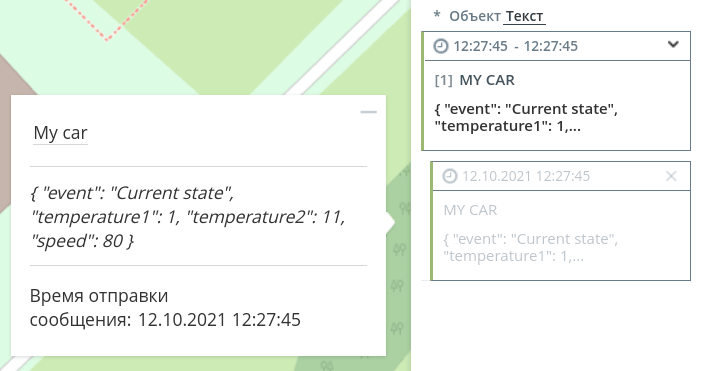Click the Время отправки сообщения timestamp in popup
Viewport: 702px width, 371px height.
point(165,307)
